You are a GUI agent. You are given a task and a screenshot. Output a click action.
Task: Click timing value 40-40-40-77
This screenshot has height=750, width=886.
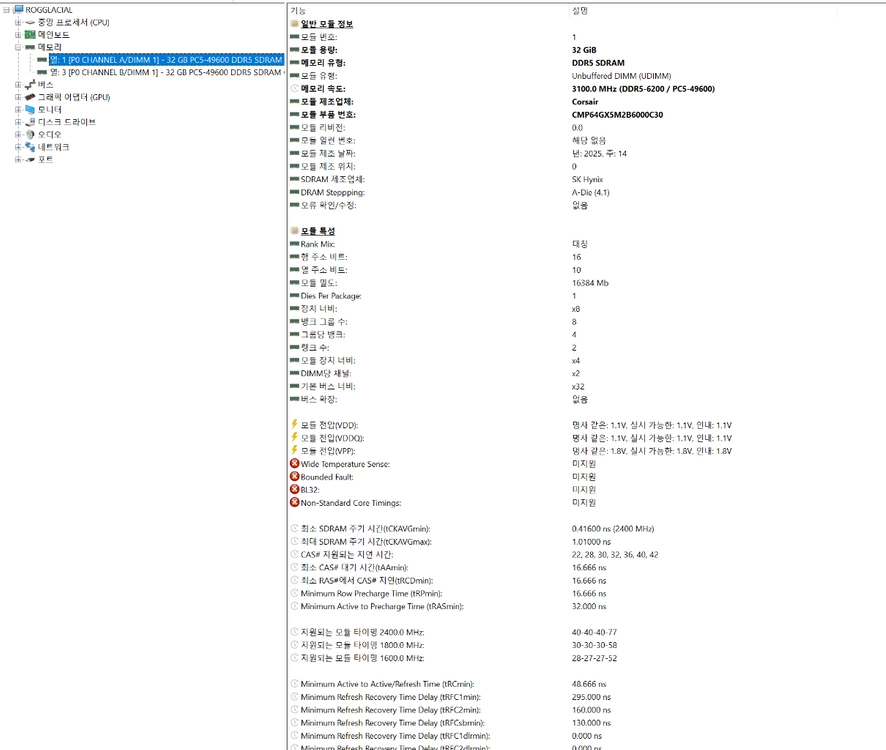coord(594,632)
